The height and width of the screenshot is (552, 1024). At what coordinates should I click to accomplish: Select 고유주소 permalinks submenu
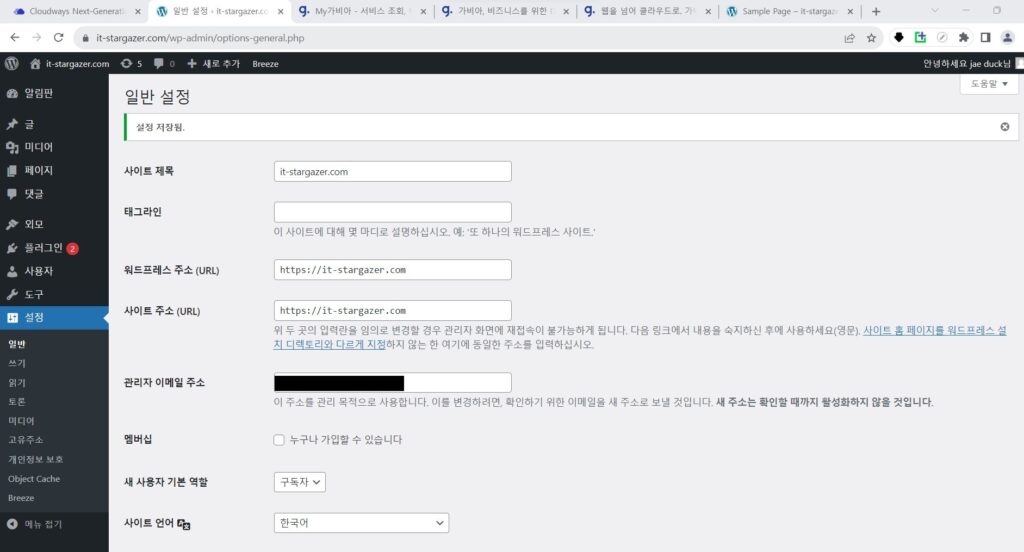click(x=25, y=440)
